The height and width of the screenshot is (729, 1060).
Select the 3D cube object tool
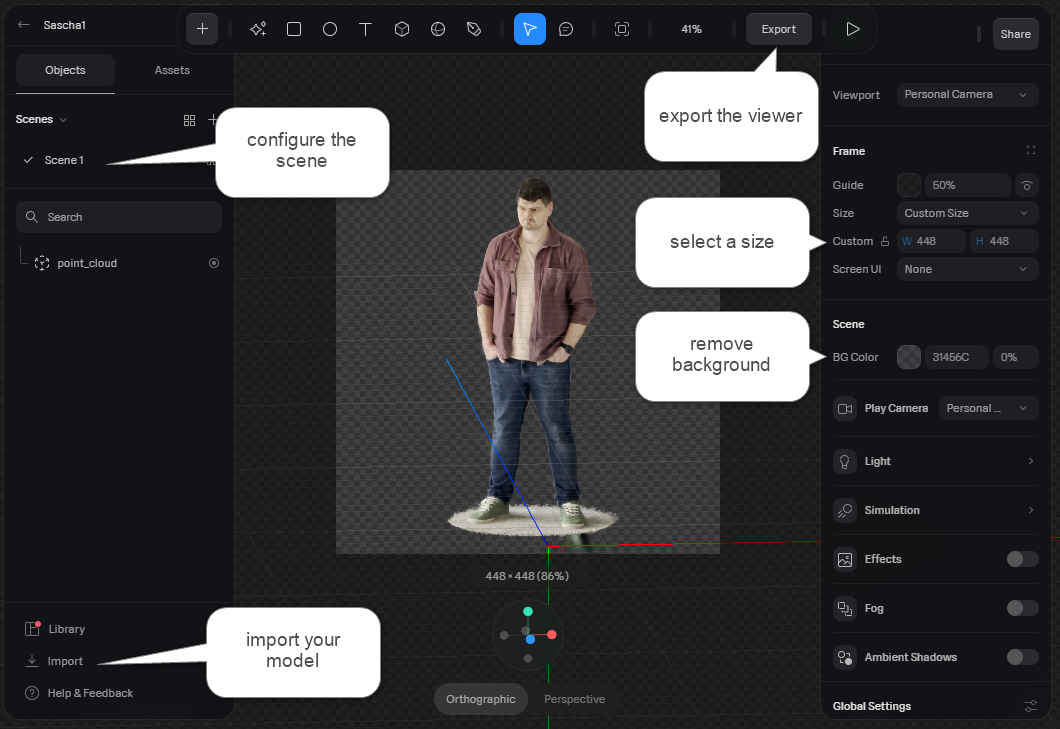tap(402, 29)
